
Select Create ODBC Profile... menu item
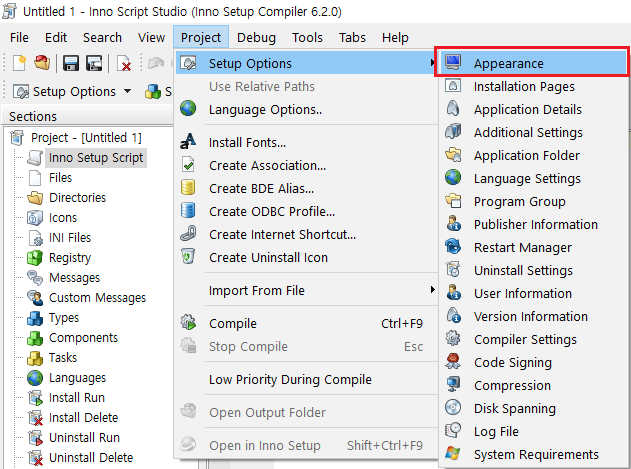307,211
